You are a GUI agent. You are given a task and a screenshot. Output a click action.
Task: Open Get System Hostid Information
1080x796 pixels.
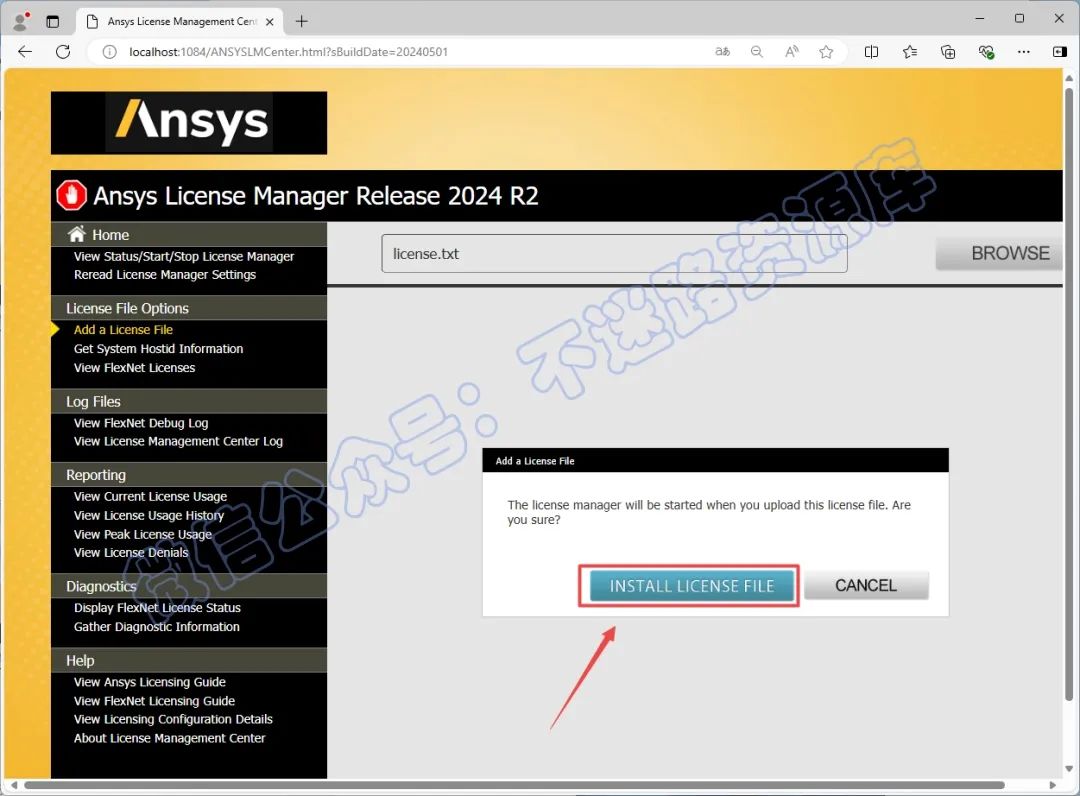(x=158, y=349)
